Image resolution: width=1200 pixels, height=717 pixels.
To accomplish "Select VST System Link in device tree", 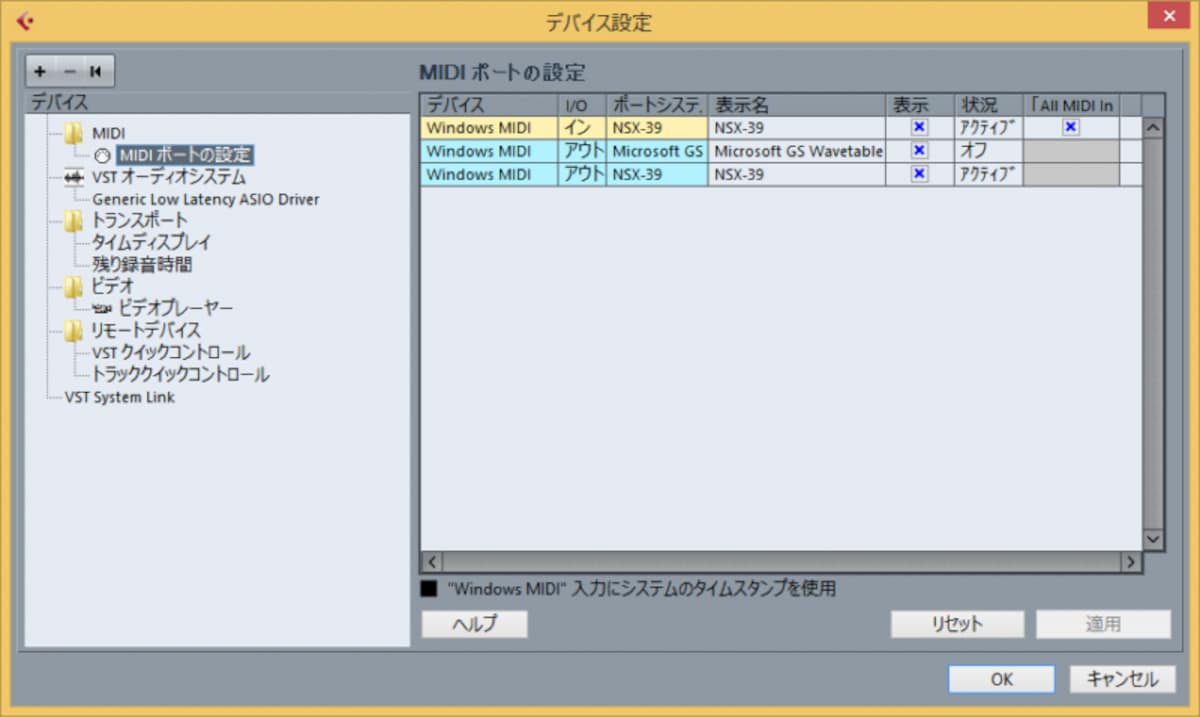I will 120,397.
